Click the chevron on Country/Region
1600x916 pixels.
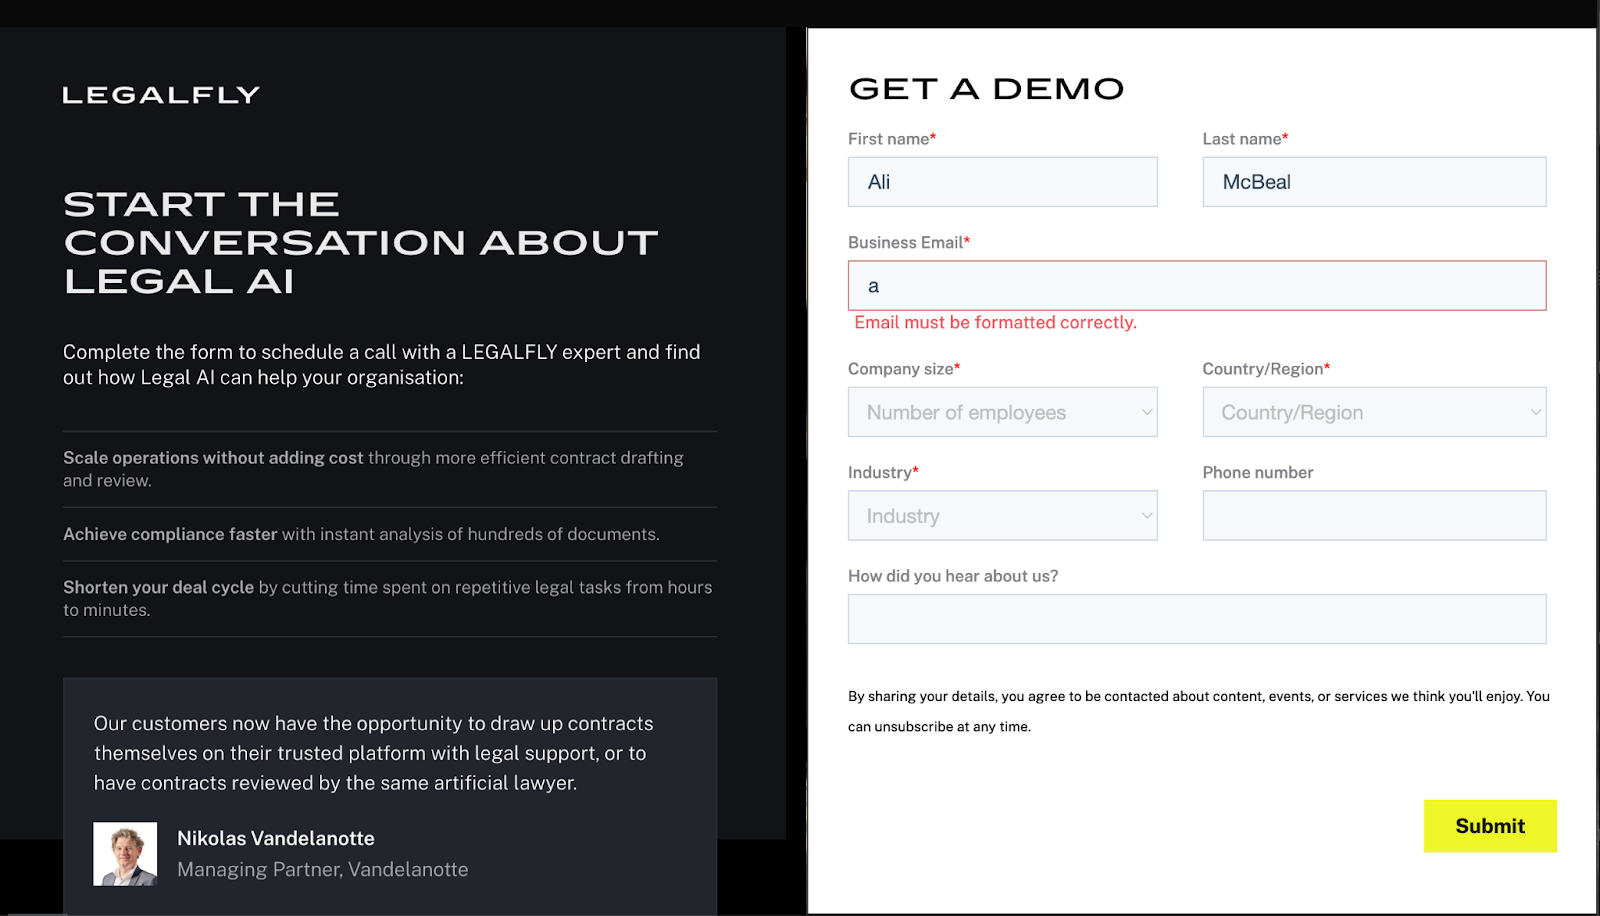click(x=1537, y=411)
